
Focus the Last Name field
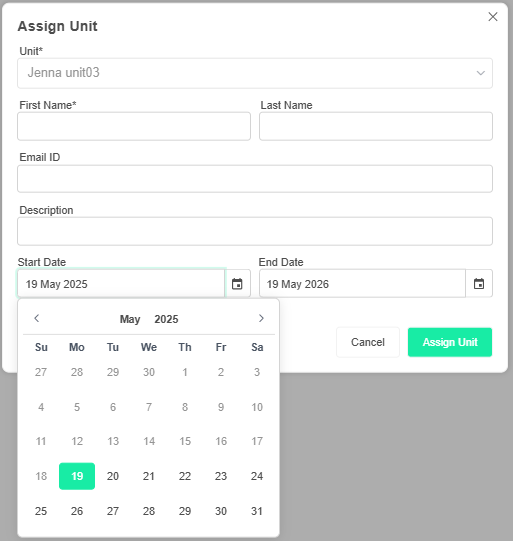tap(376, 126)
